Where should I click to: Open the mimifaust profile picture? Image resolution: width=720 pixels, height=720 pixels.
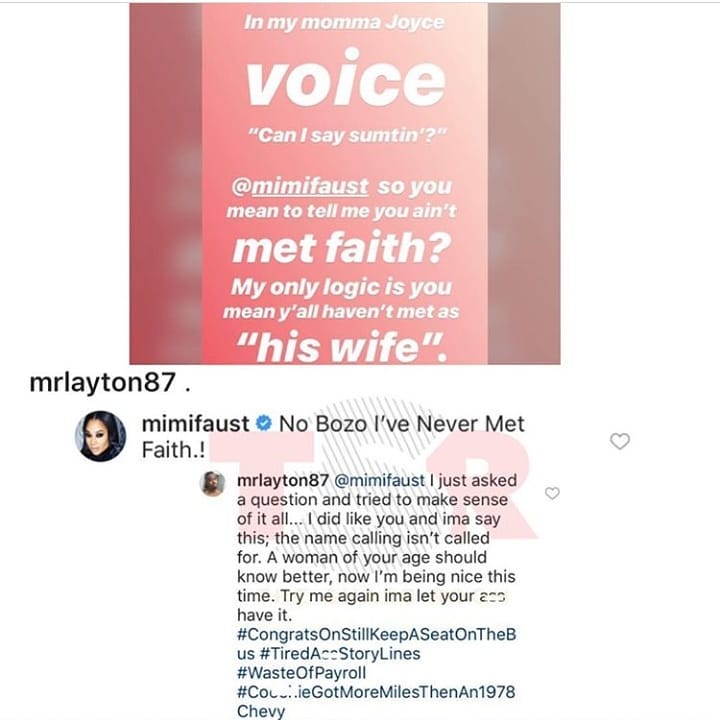101,436
